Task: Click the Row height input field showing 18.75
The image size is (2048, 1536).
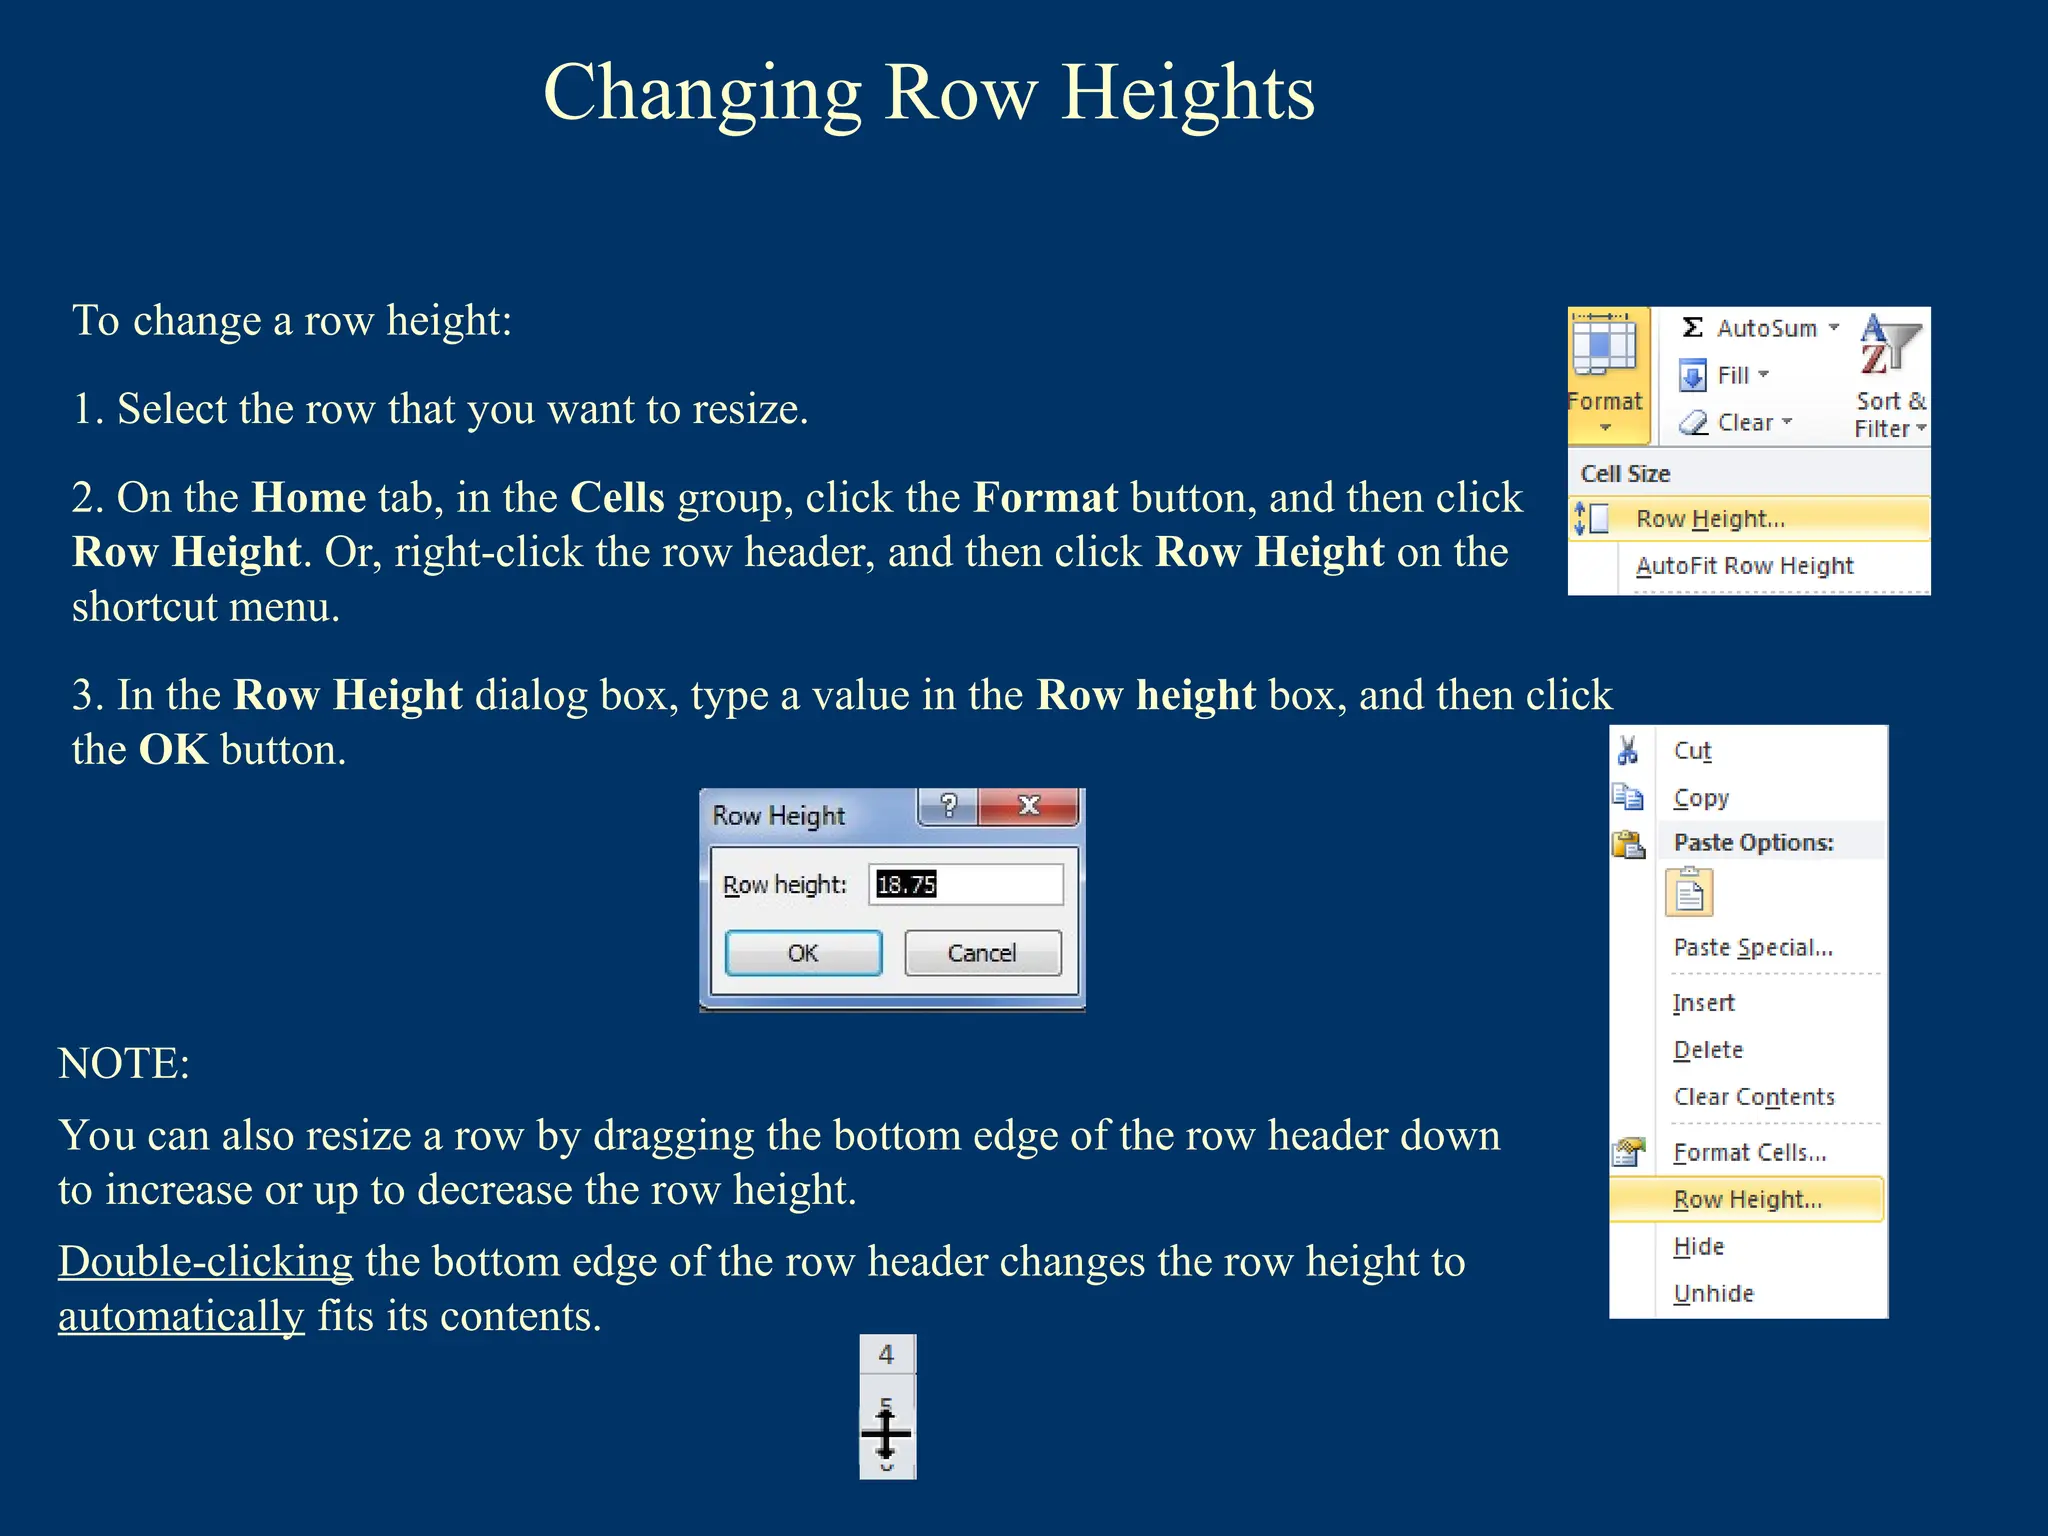Action: pos(966,884)
